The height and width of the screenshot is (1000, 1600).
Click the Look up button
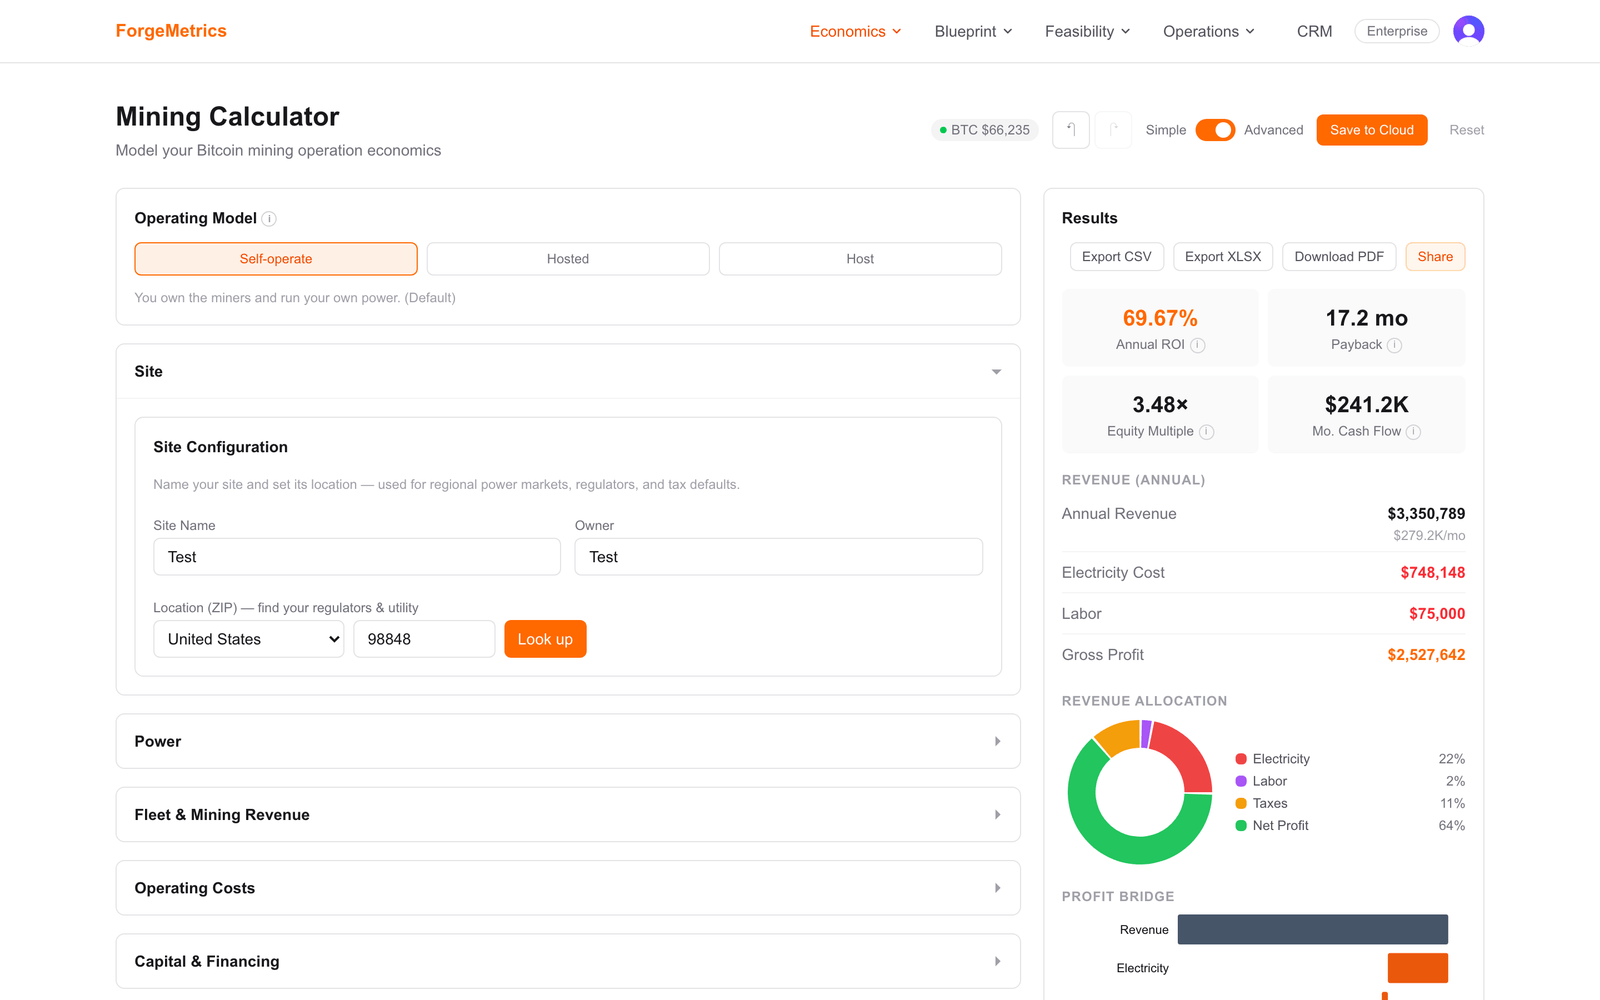(x=545, y=639)
